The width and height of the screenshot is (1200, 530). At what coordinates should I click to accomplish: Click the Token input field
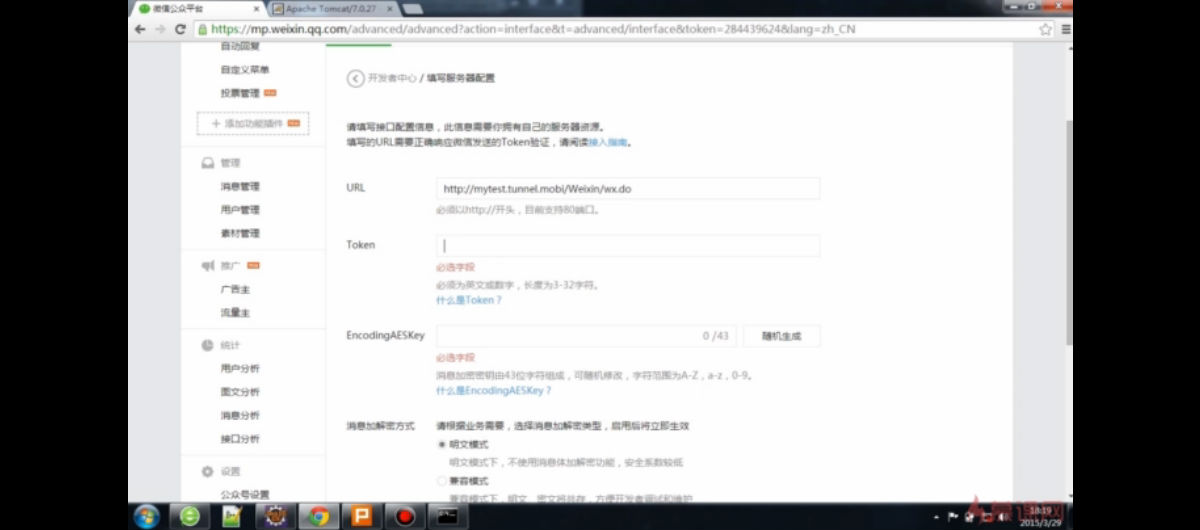(x=628, y=245)
